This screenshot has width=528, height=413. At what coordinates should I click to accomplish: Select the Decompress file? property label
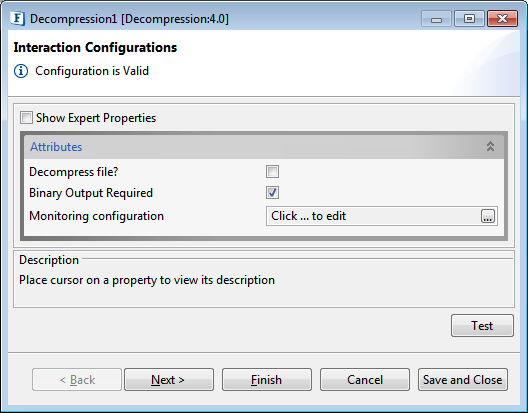74,172
